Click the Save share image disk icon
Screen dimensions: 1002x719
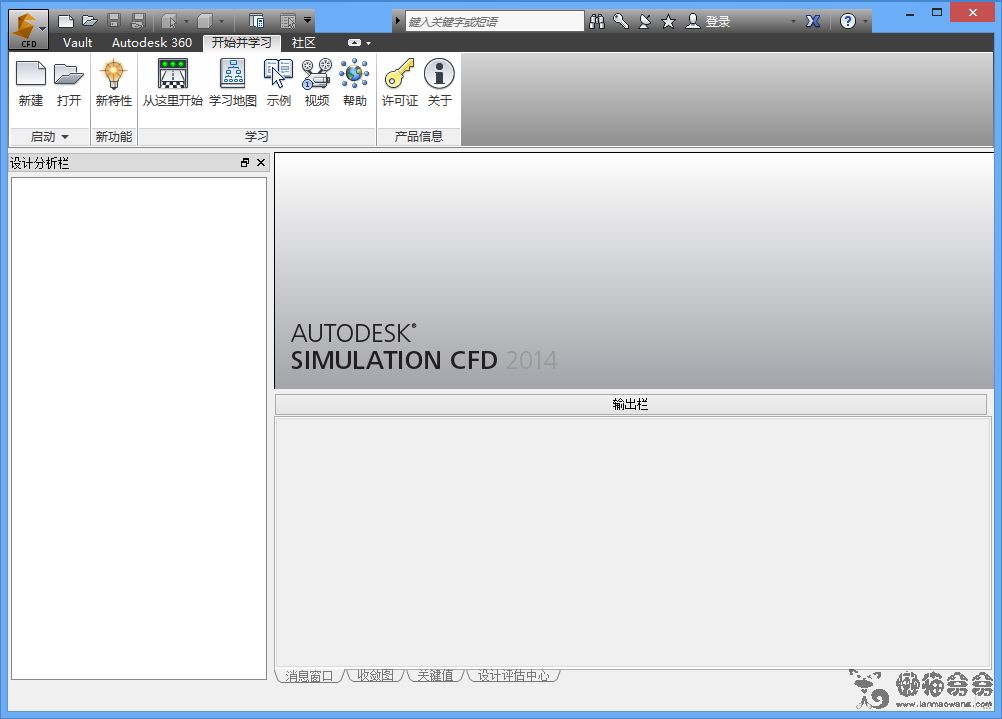138,21
